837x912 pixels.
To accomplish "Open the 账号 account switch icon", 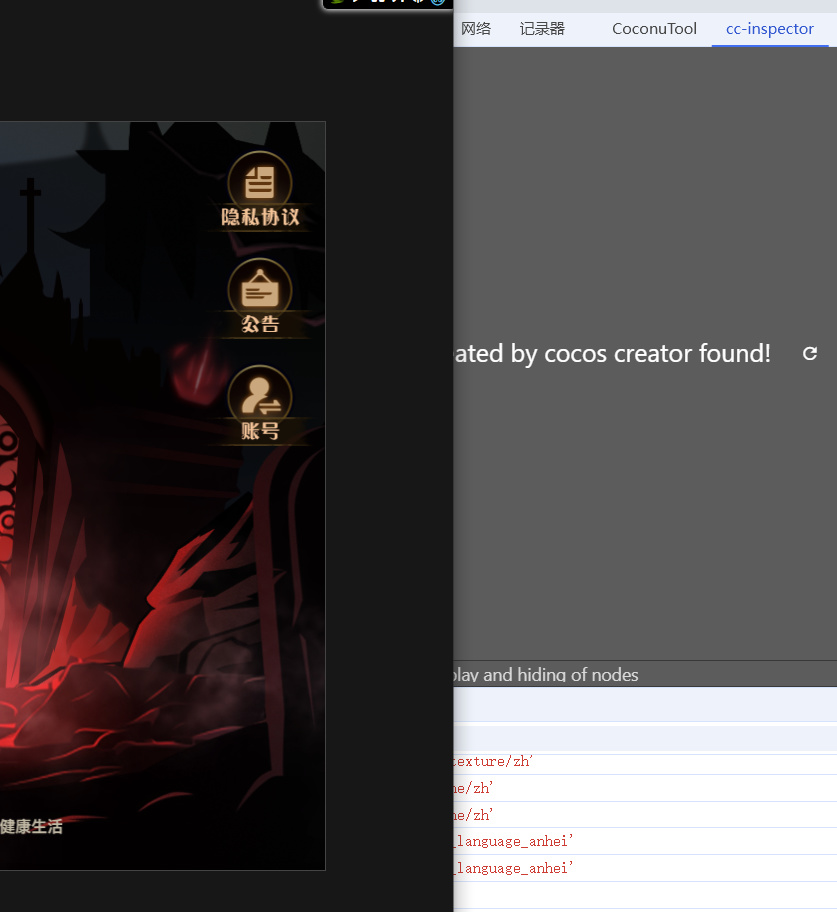I will [x=259, y=404].
